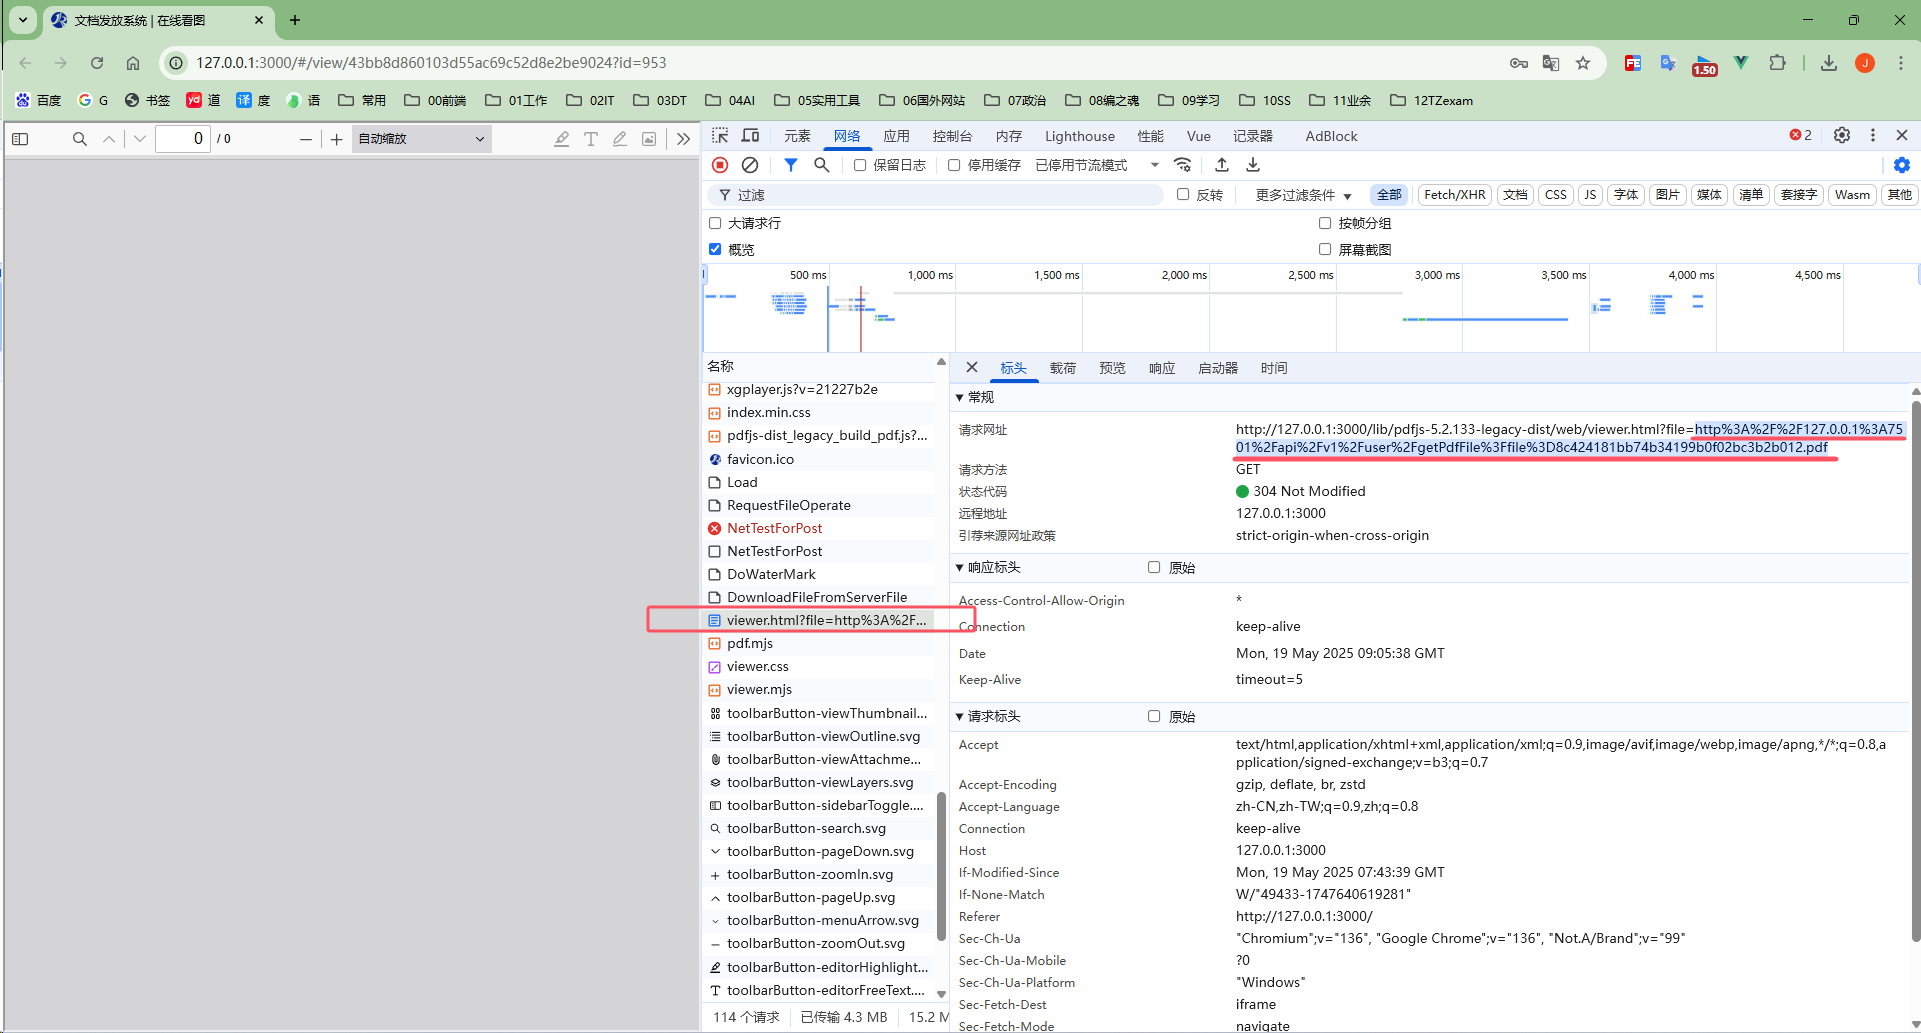This screenshot has width=1921, height=1033.
Task: Open DevTools settings gear
Action: (1842, 136)
